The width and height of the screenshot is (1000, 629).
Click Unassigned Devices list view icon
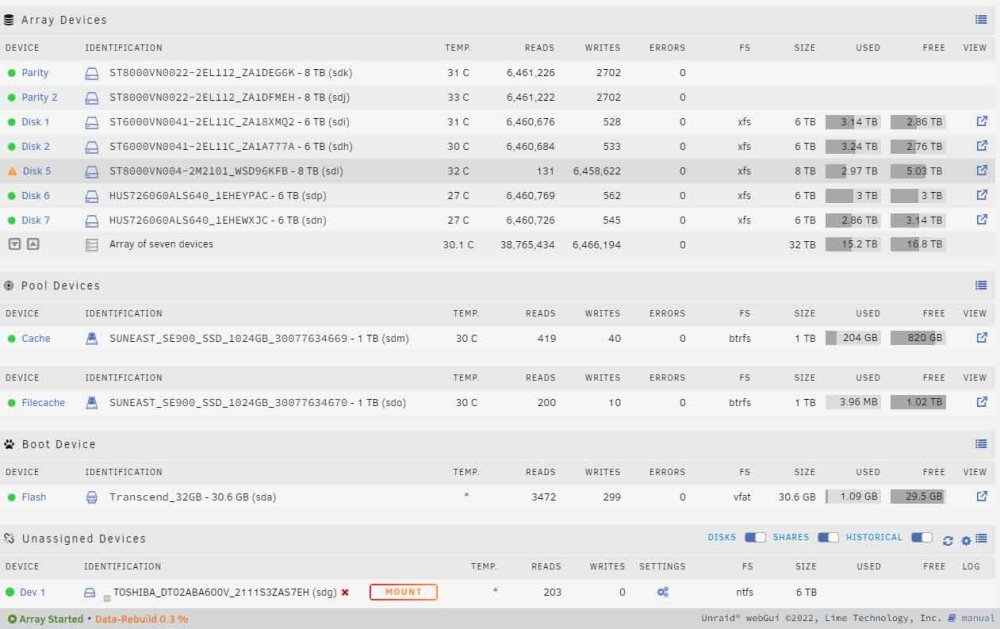tap(981, 538)
